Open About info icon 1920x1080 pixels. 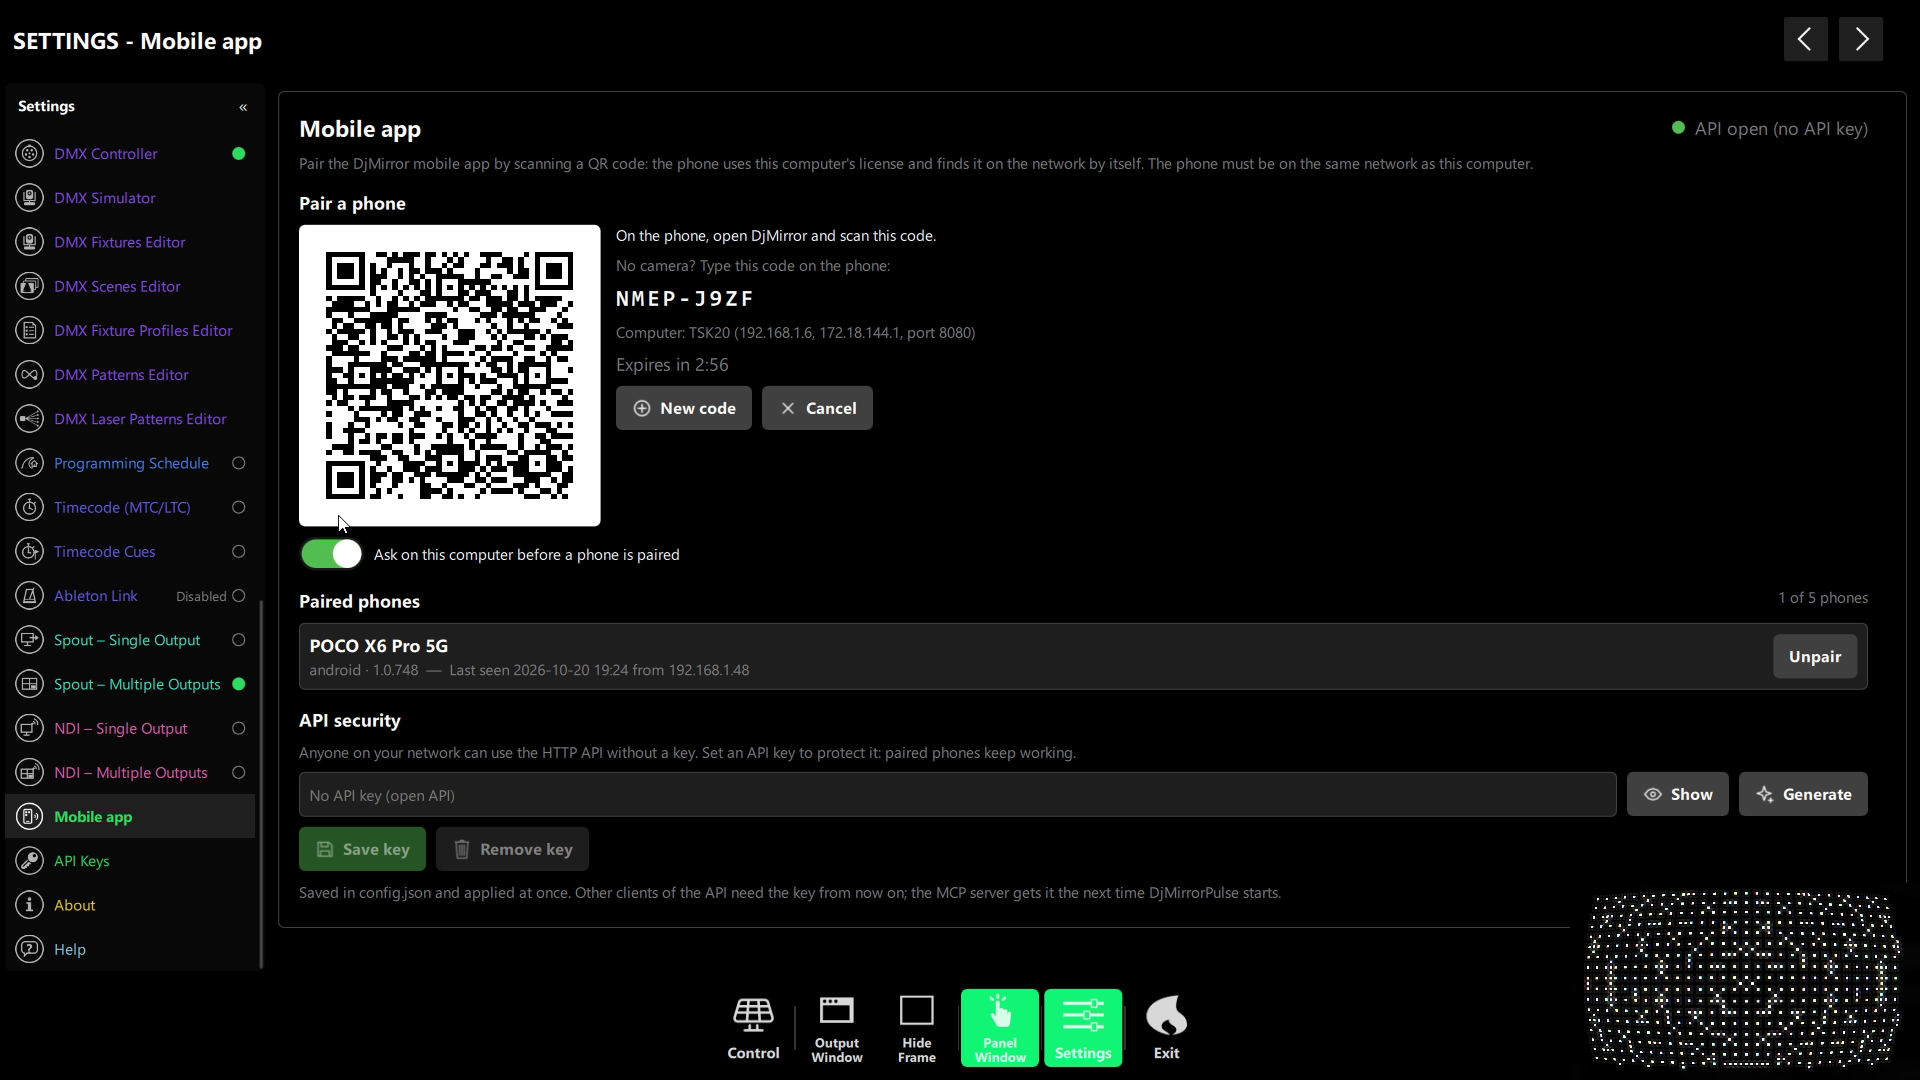(x=30, y=905)
